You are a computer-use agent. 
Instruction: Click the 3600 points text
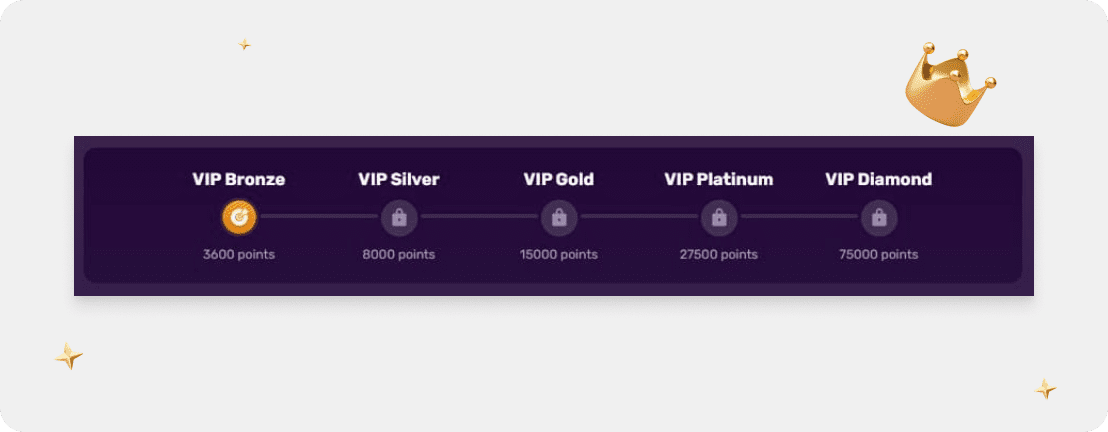tap(239, 254)
